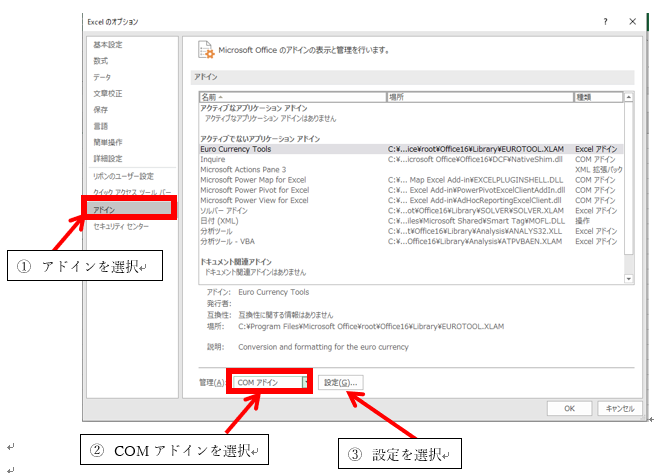This screenshot has width=654, height=473.
Task: Click the add-ins list scrollbar thumb
Action: point(629,178)
